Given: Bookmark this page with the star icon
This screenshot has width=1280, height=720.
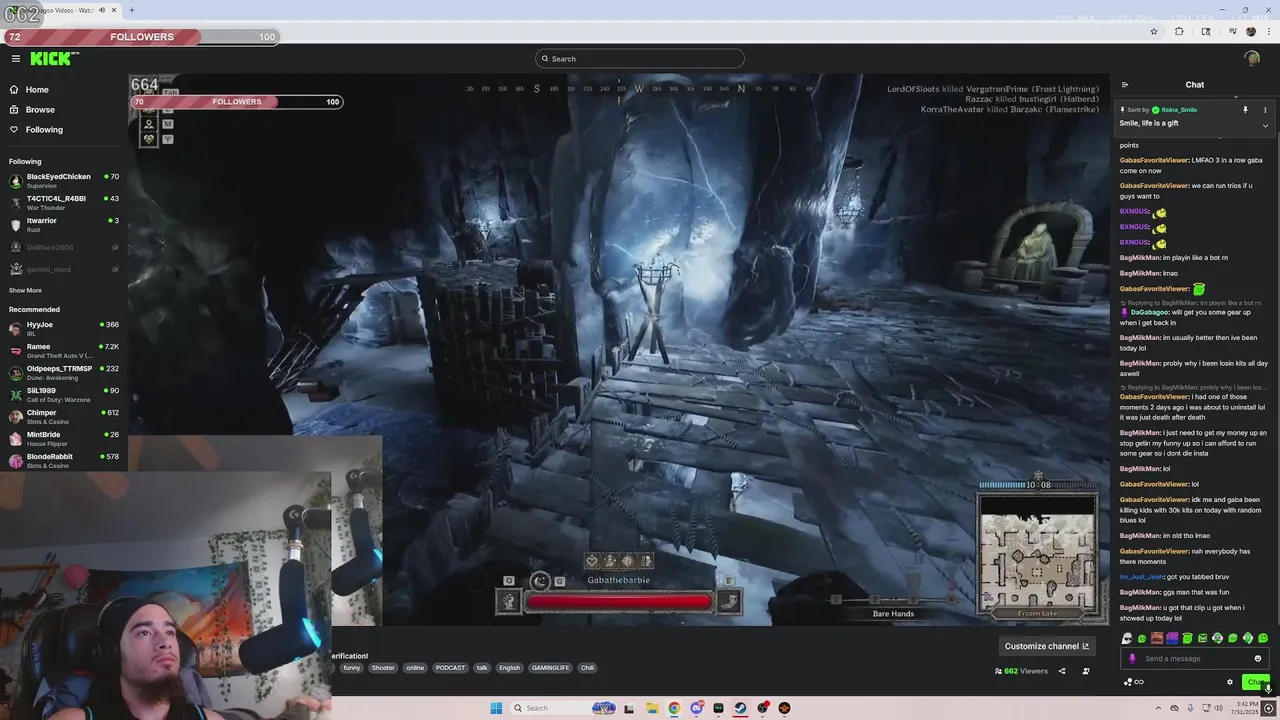Looking at the screenshot, I should click(1154, 32).
